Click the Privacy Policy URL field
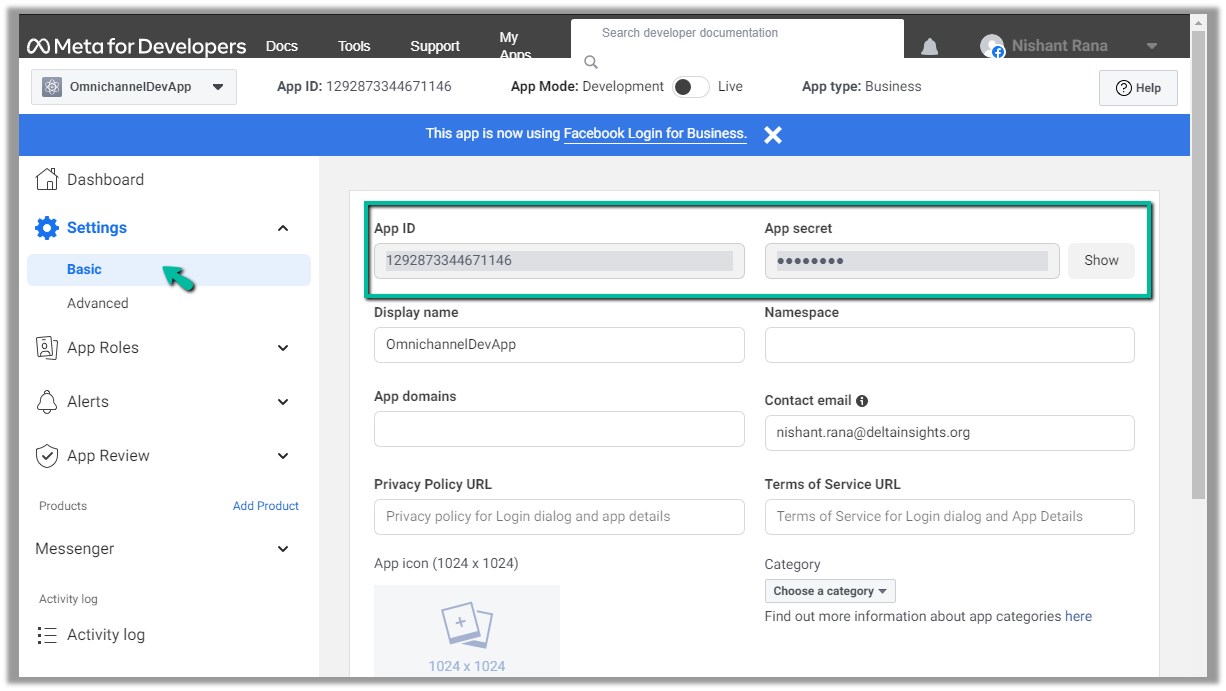This screenshot has height=691, width=1226. [559, 517]
